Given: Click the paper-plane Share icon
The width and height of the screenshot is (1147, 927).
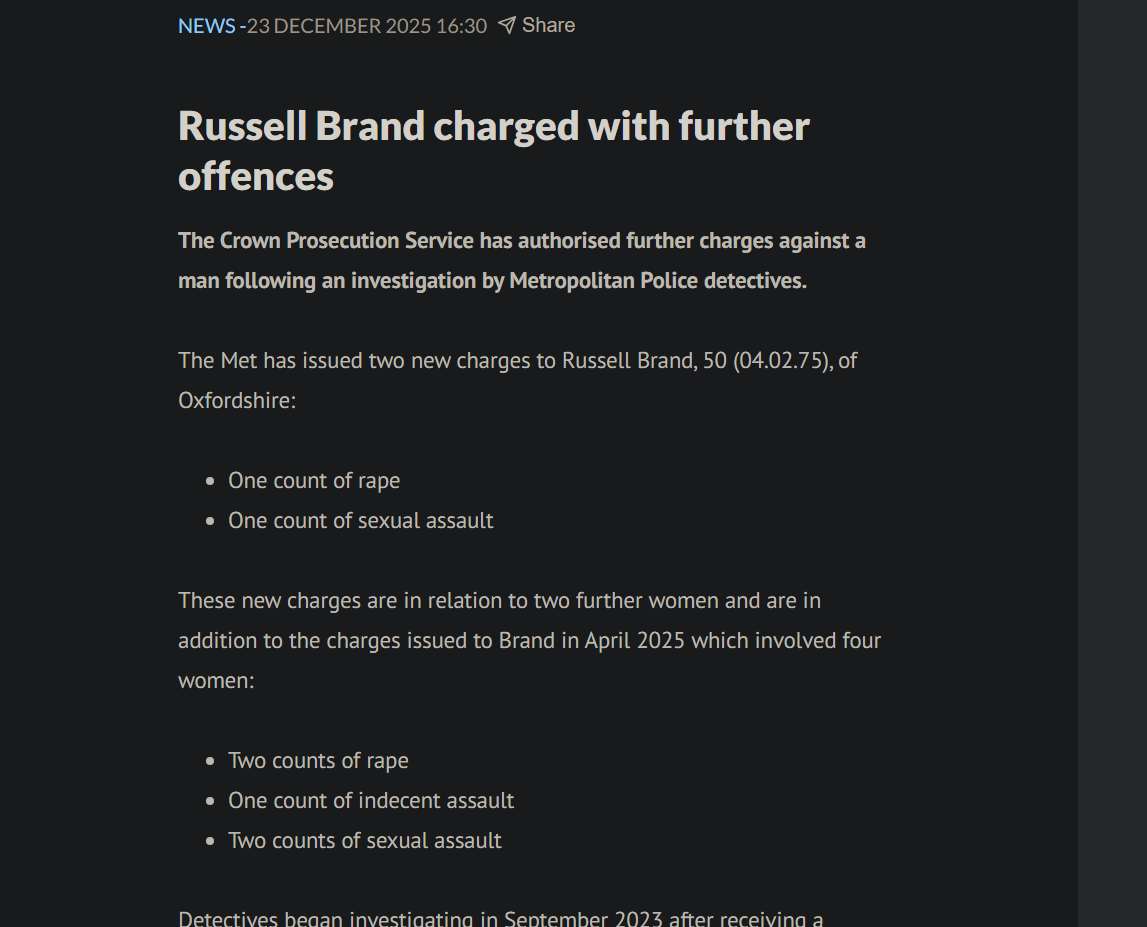Looking at the screenshot, I should [x=507, y=25].
